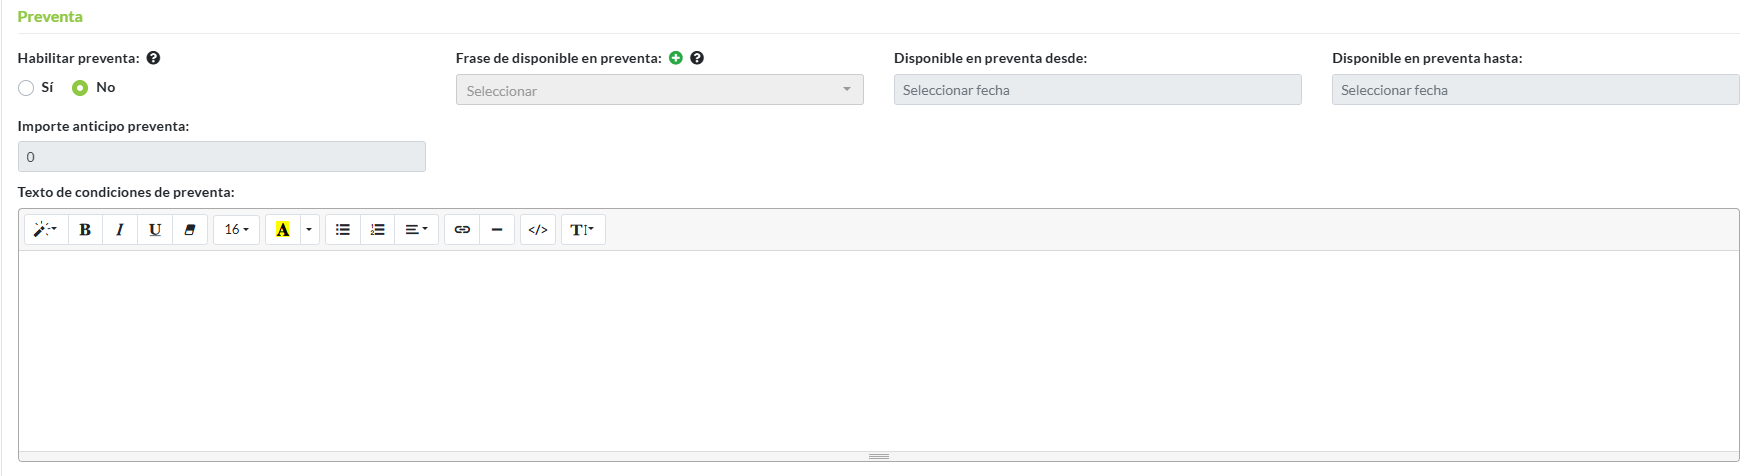
Task: Grab the editor resize handle bar
Action: 879,457
